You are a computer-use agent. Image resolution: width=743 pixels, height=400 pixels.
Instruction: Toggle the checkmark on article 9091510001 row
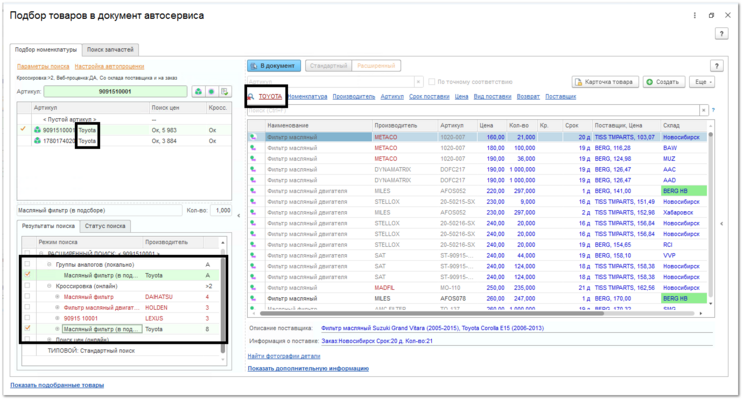tap(23, 129)
